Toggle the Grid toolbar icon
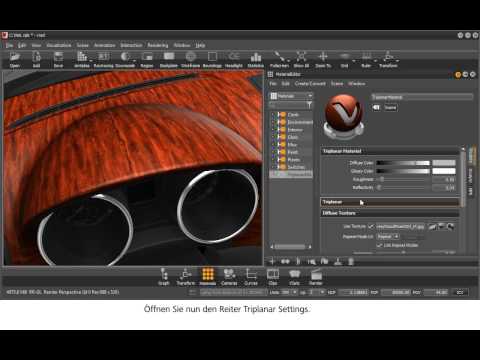The image size is (480, 360). 345,60
